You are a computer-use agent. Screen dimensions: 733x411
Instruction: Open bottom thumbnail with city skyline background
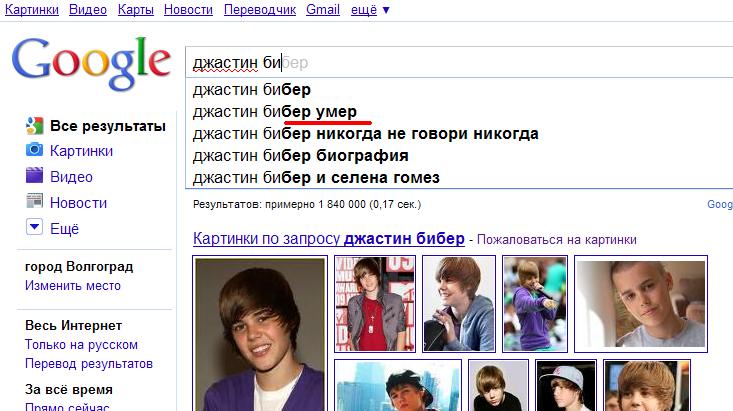point(398,386)
